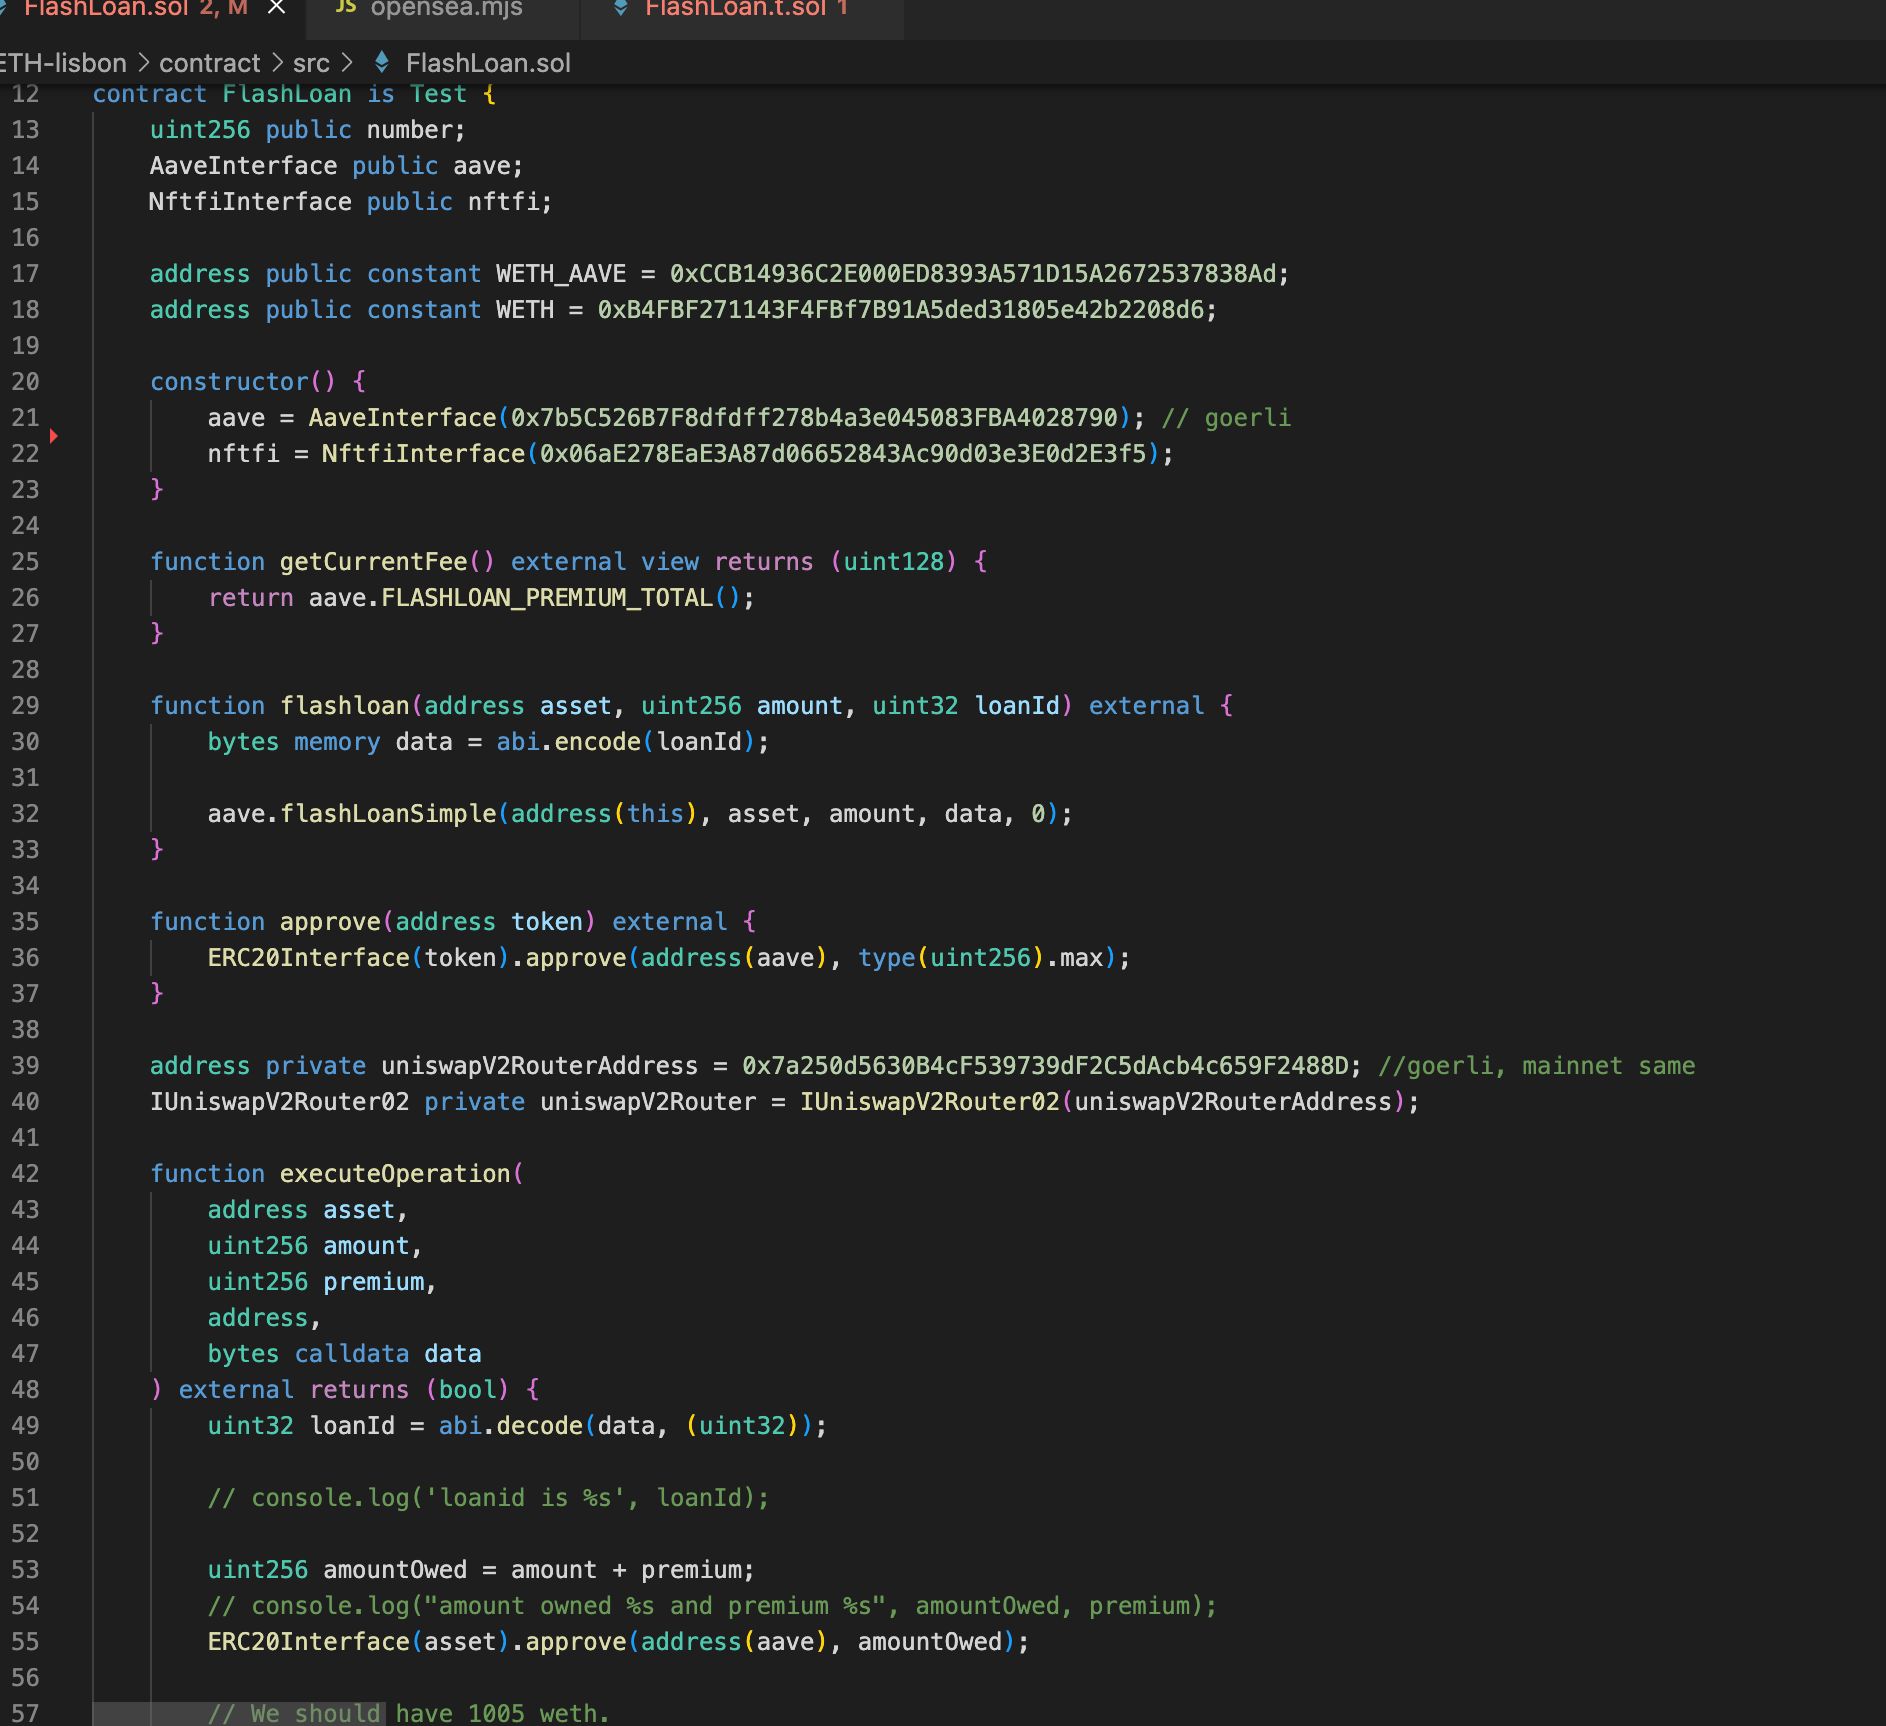Open the opensea.mjs tab
The width and height of the screenshot is (1886, 1726).
446,9
